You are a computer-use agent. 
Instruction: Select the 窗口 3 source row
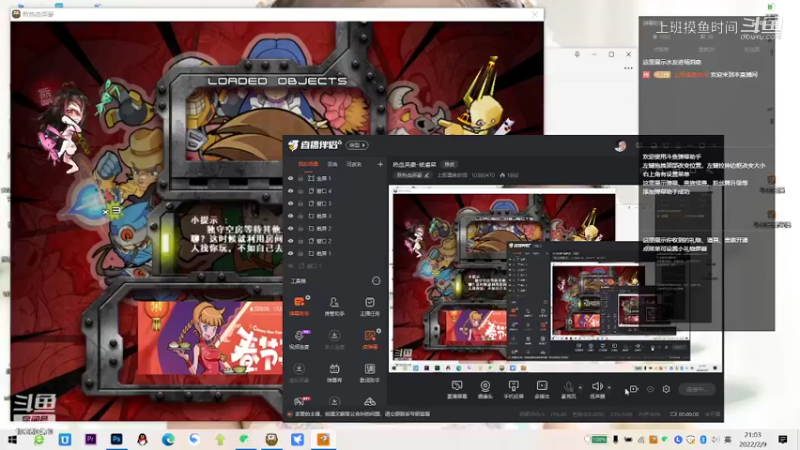[x=334, y=204]
